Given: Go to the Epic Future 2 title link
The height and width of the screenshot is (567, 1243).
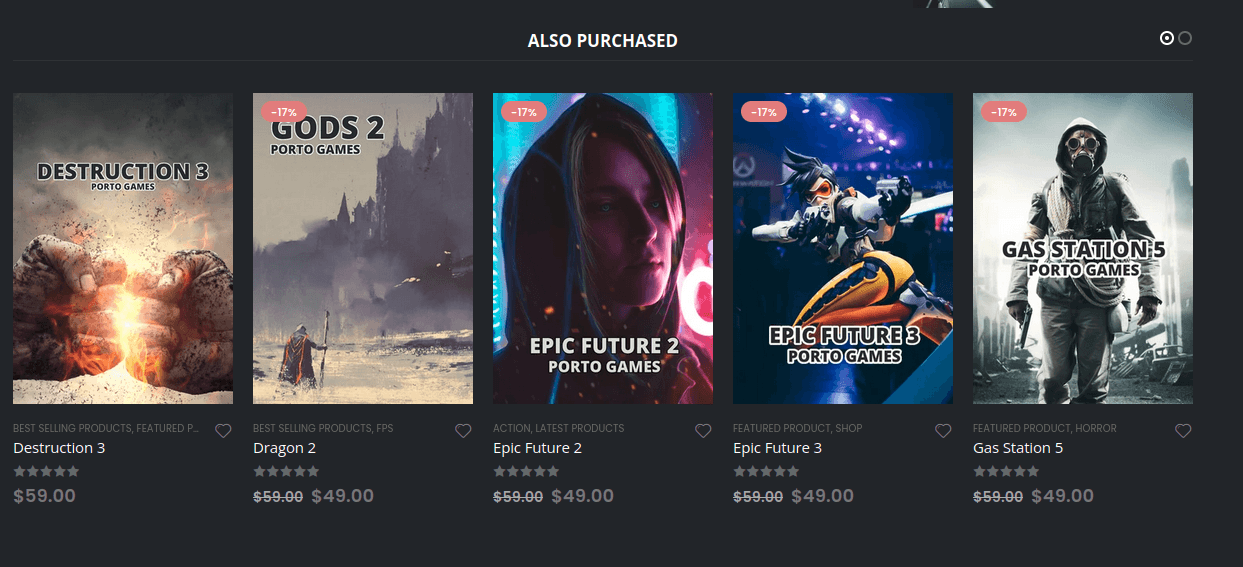Looking at the screenshot, I should [x=537, y=448].
